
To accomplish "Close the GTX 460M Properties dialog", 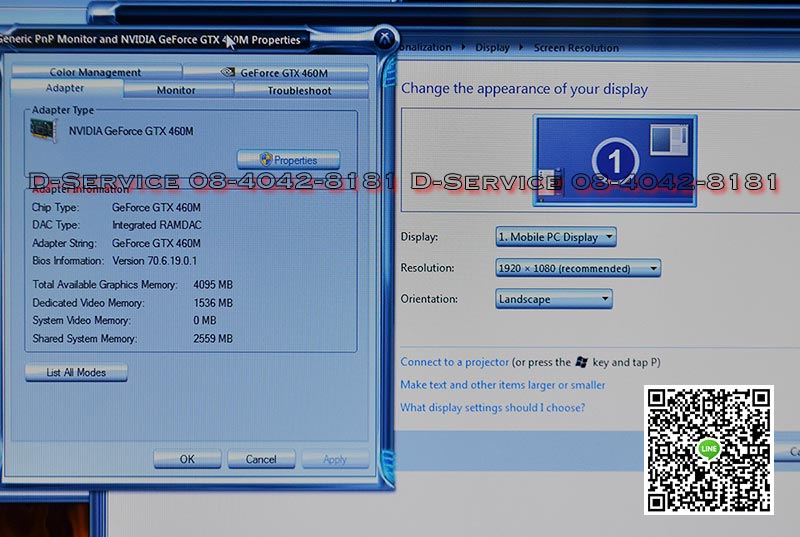I will coord(385,38).
